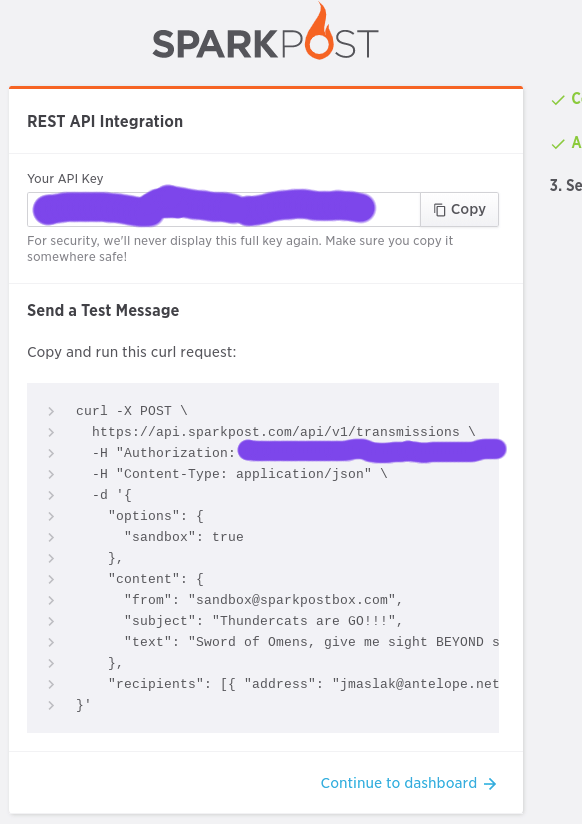Click the Copy button for the API key

(459, 209)
